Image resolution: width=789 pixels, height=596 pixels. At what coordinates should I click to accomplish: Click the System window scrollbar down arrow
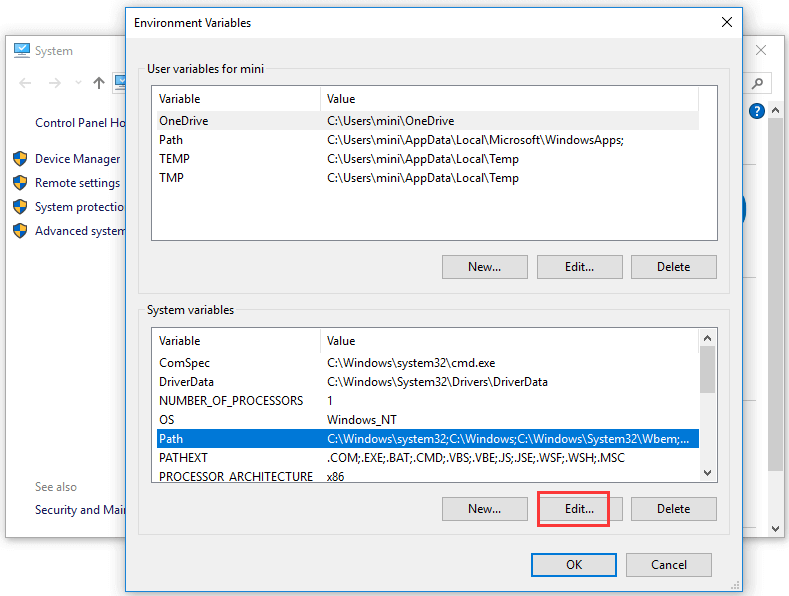tap(775, 529)
